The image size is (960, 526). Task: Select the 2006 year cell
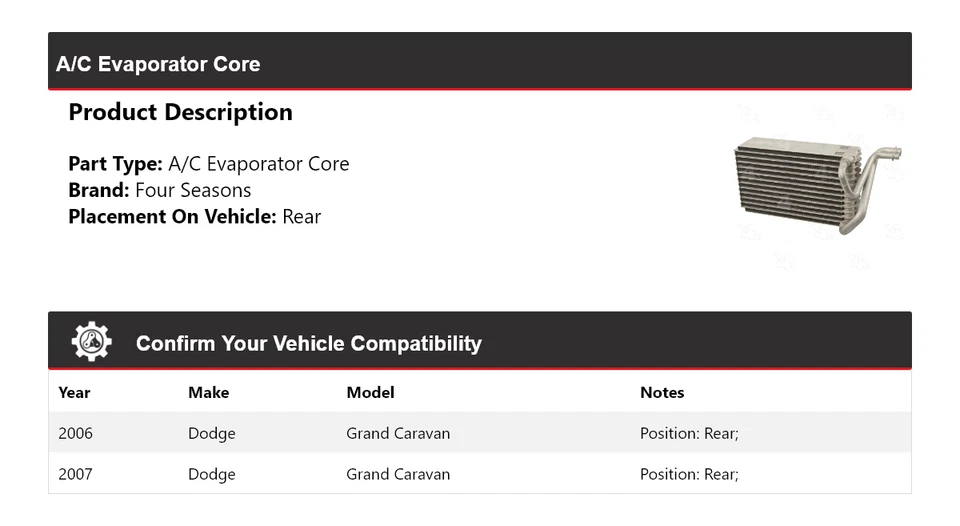click(75, 434)
